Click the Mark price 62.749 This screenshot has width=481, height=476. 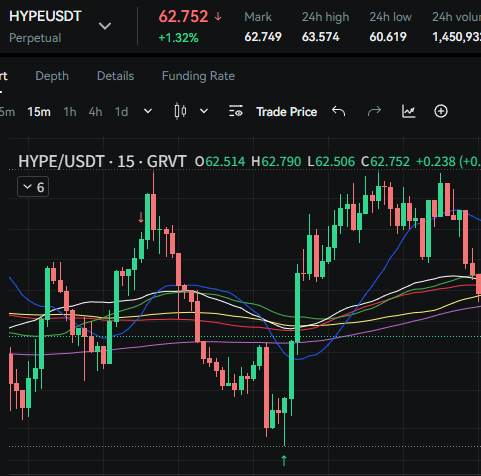click(x=263, y=37)
